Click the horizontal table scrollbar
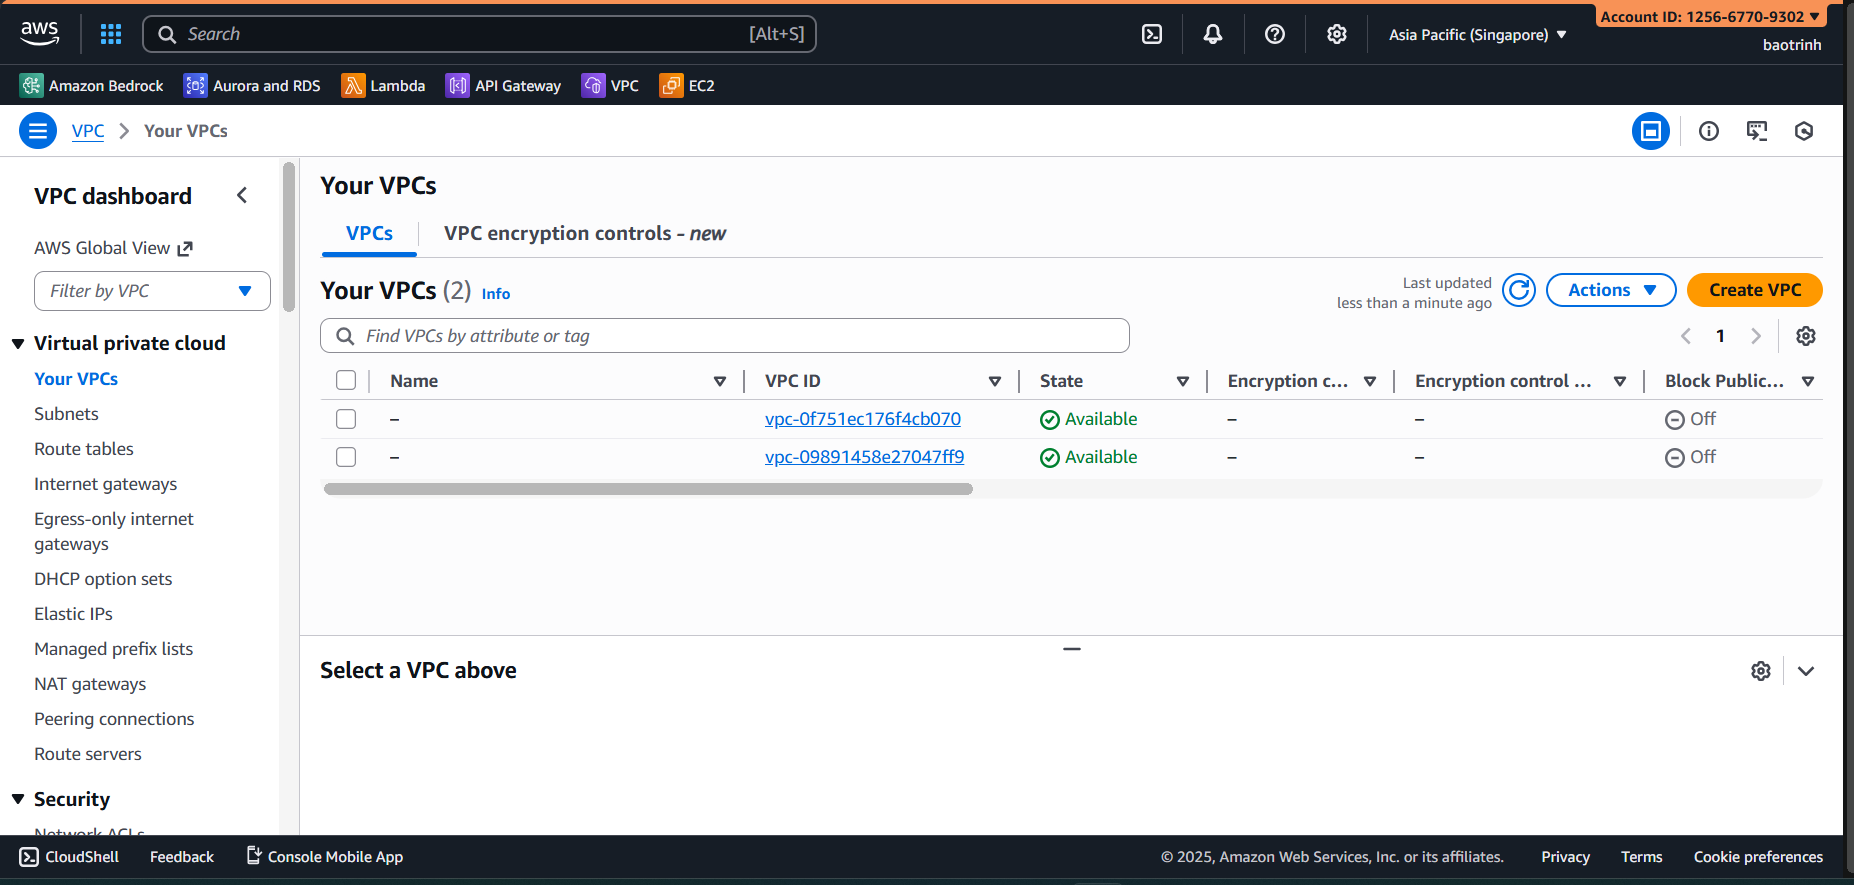 (648, 489)
